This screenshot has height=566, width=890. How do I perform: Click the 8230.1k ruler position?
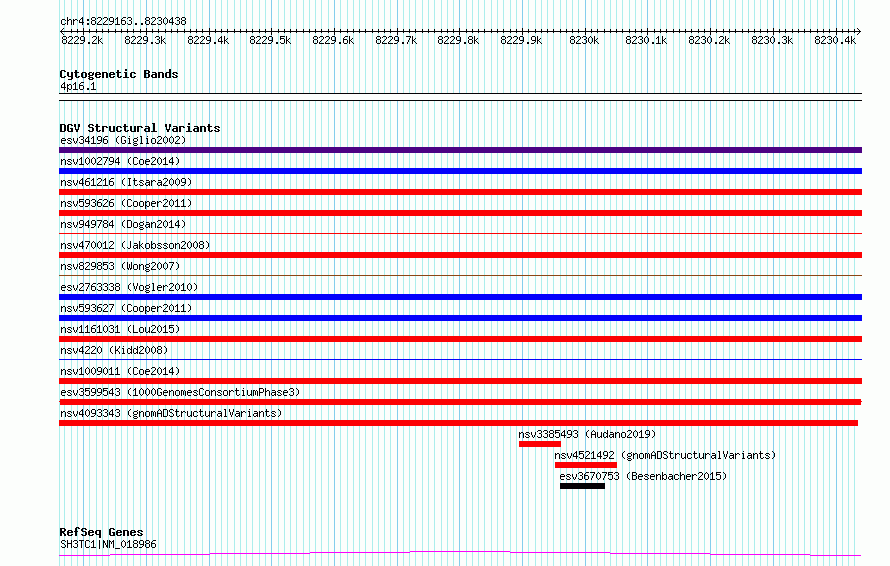click(646, 40)
